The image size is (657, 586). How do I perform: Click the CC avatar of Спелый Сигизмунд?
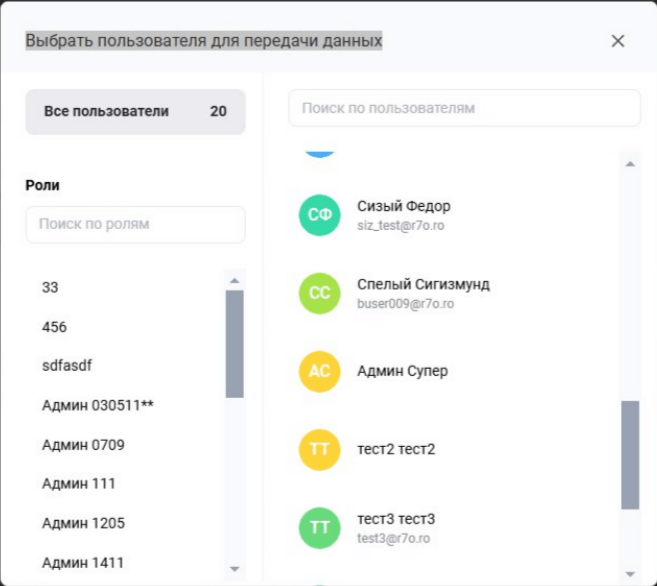pyautogui.click(x=319, y=293)
